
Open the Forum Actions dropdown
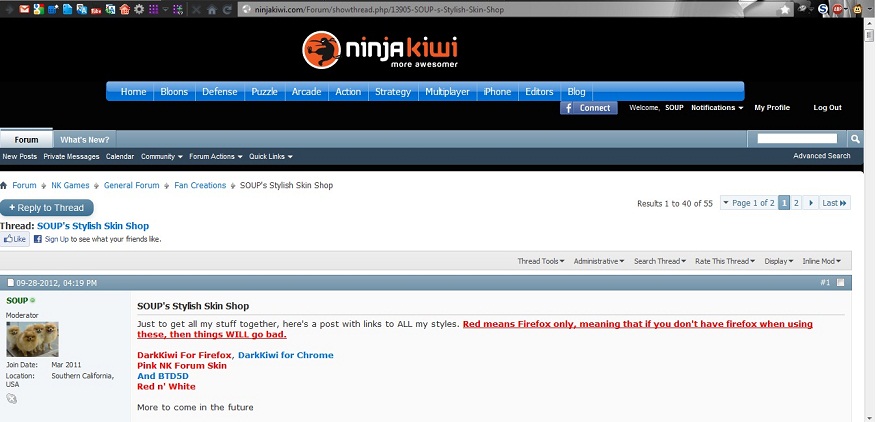pyautogui.click(x=216, y=157)
